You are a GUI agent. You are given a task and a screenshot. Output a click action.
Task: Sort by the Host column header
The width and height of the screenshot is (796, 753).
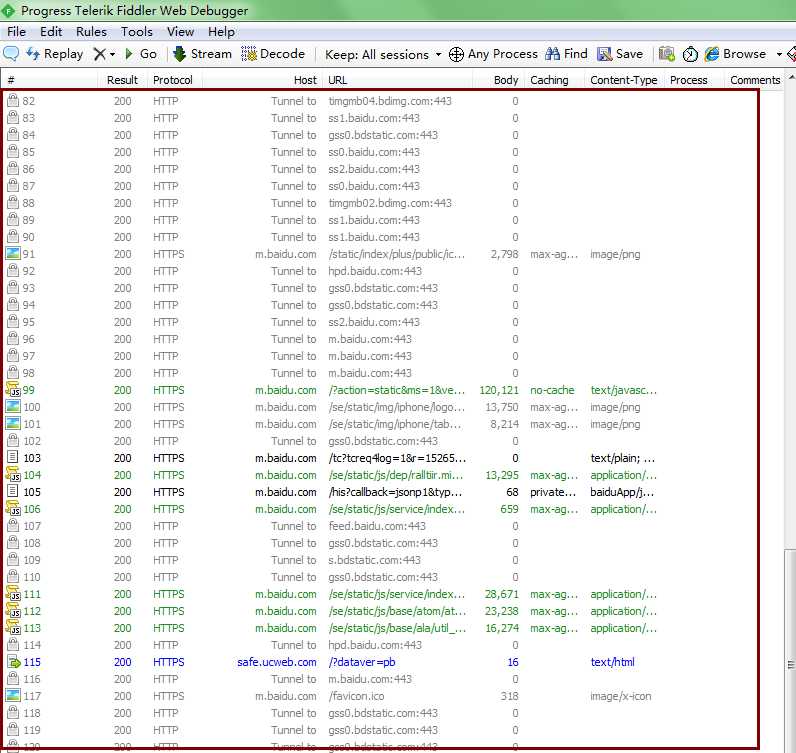(262, 80)
